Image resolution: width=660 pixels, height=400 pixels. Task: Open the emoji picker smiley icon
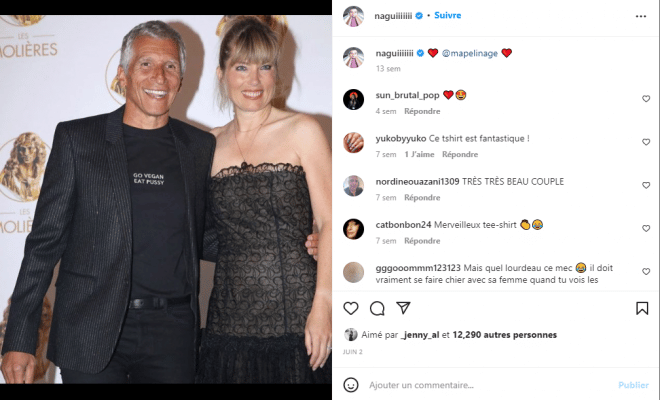(351, 385)
